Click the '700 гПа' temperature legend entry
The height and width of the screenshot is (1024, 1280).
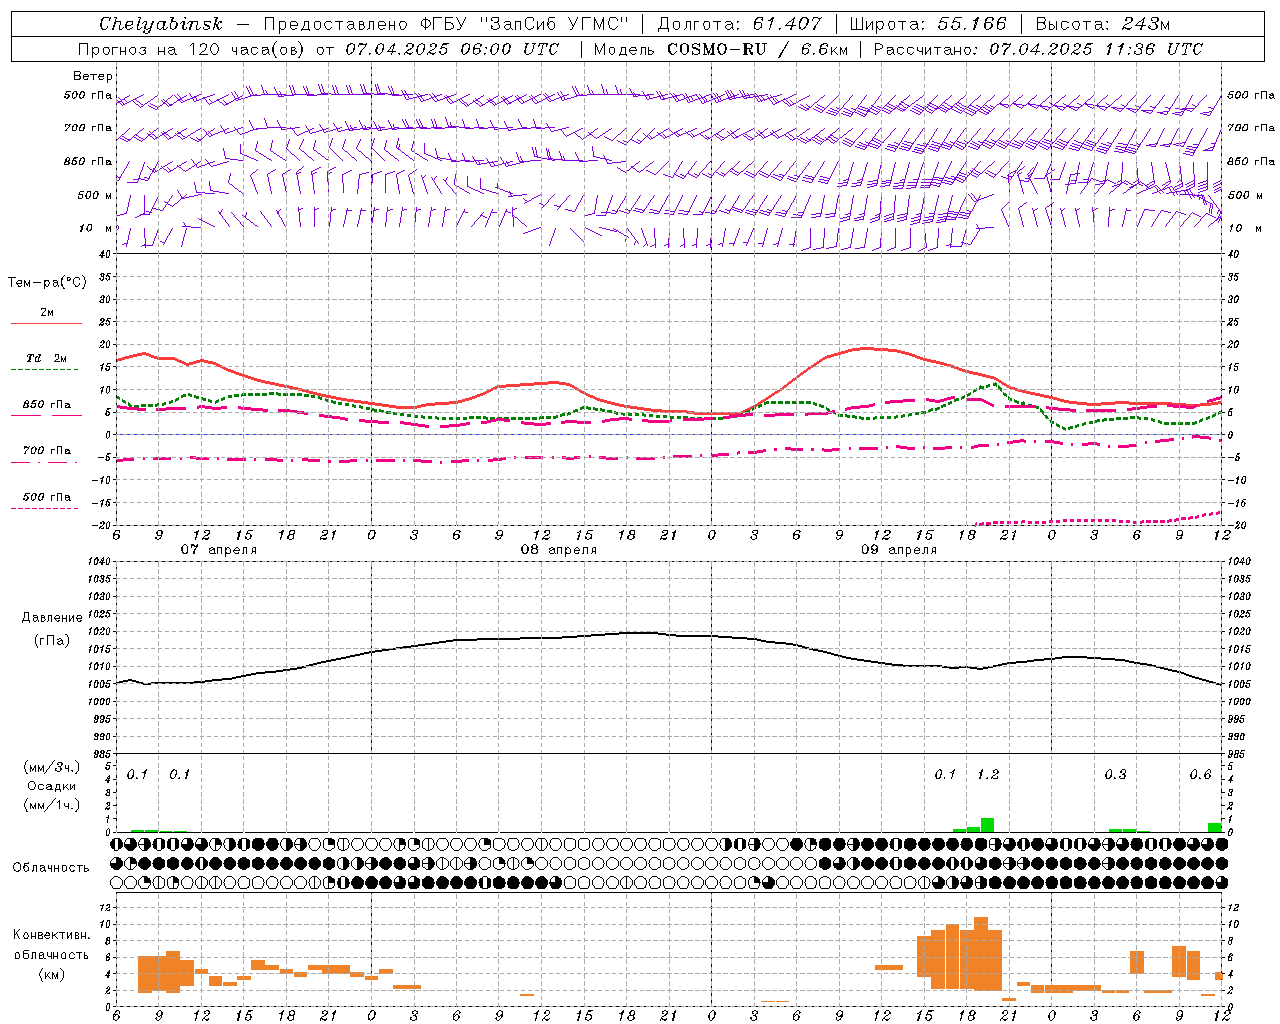click(47, 451)
